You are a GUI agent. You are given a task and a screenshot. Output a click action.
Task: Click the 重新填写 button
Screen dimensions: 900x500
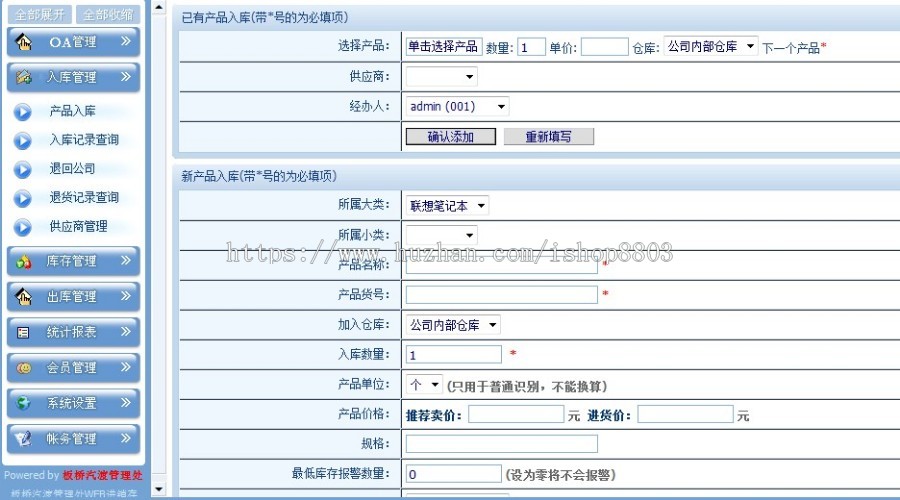point(549,137)
